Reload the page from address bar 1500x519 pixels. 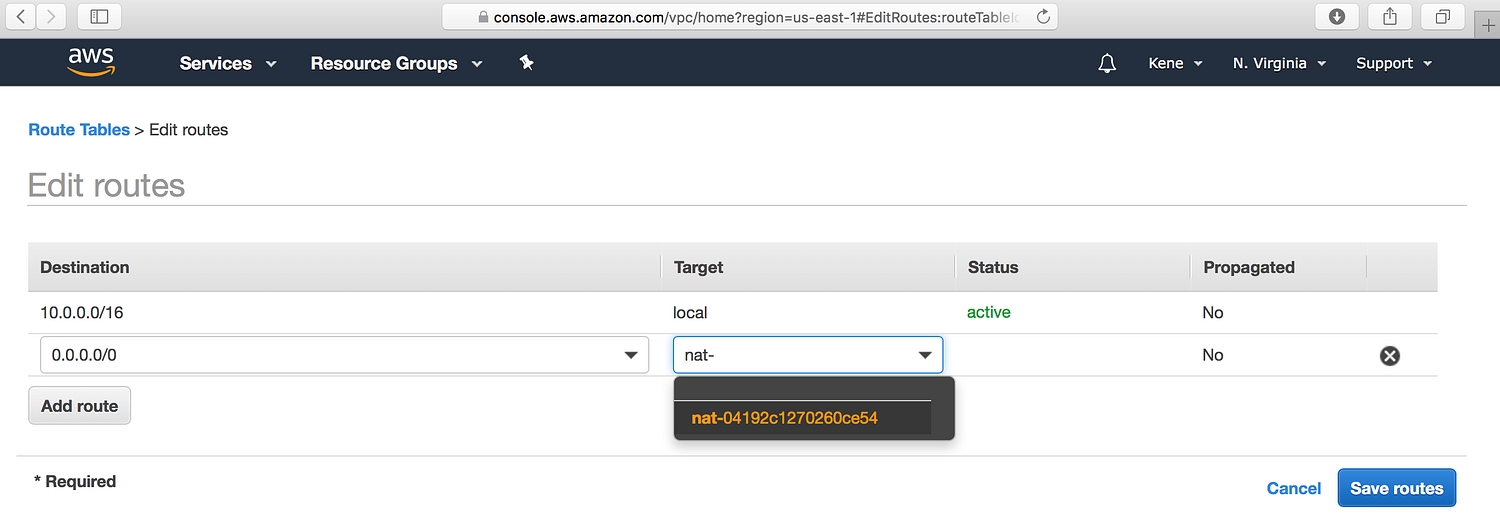[1043, 16]
